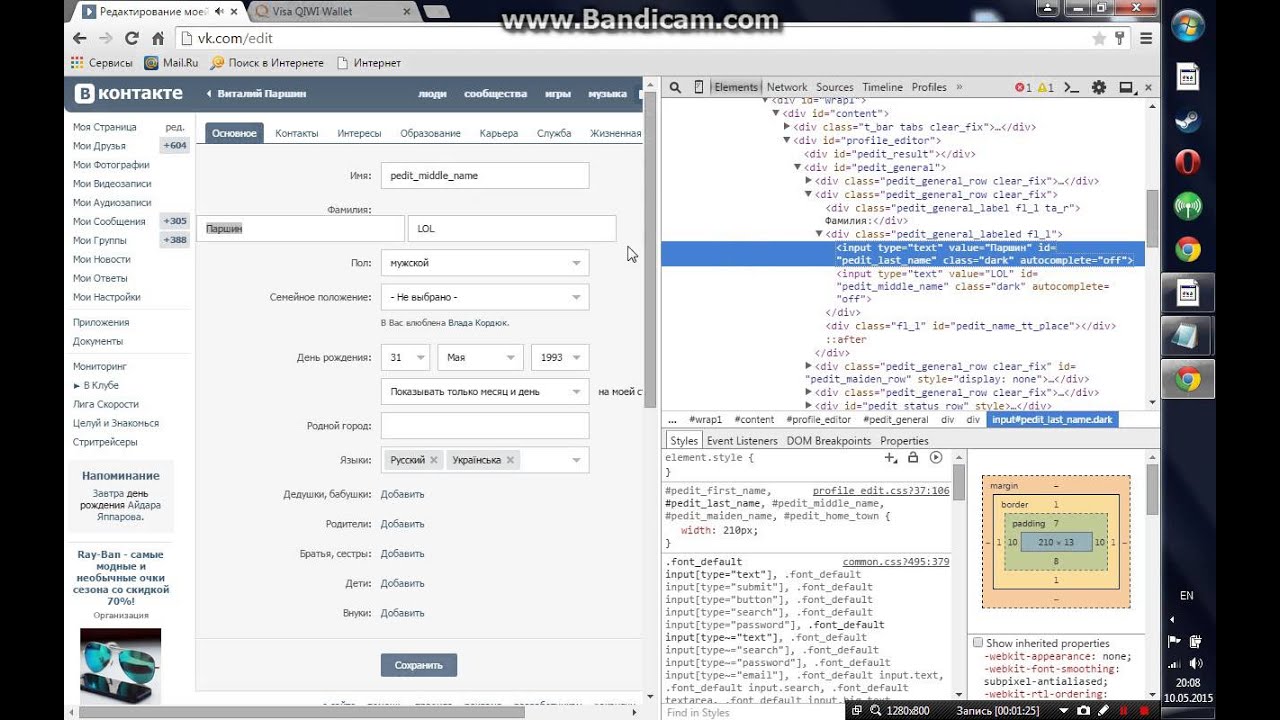The height and width of the screenshot is (720, 1280).
Task: Open the Показывать только месяц и день dropdown
Action: (x=485, y=392)
